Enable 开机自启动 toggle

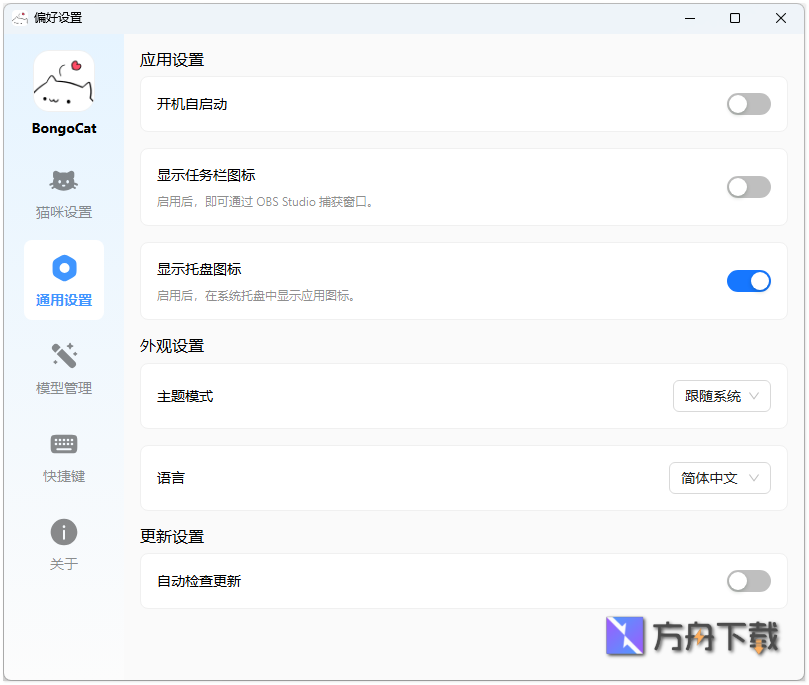748,104
